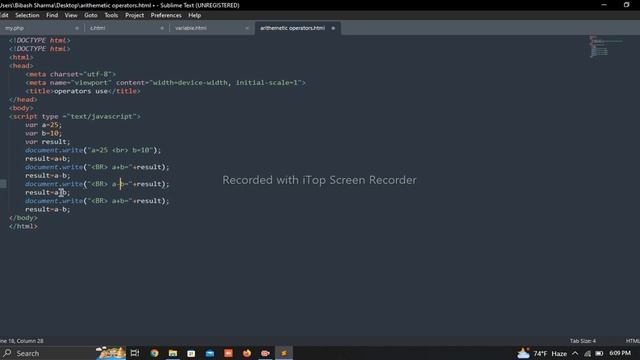Open the orange app icon beside Mail
The height and width of the screenshot is (360, 640).
pos(228,353)
